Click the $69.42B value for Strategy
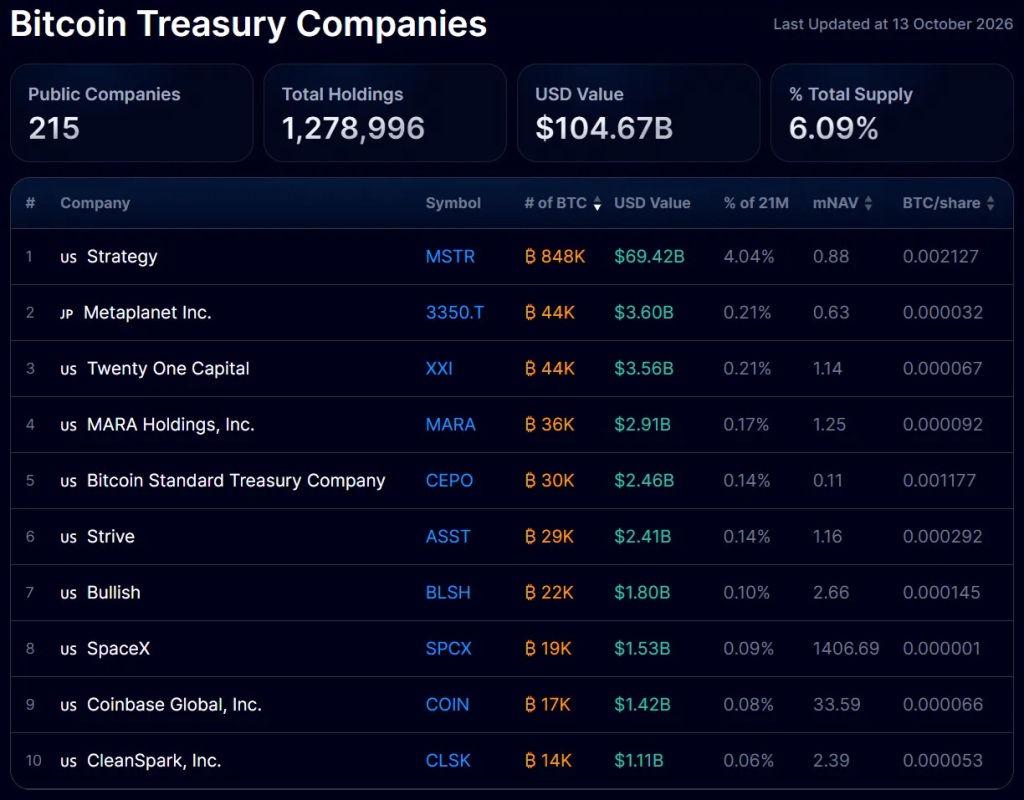 pos(649,256)
